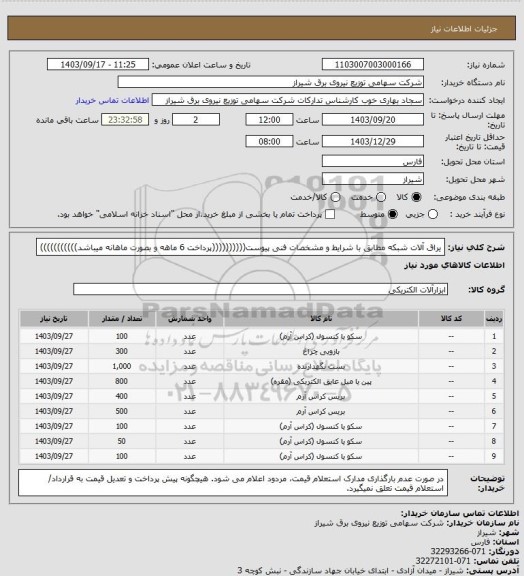Click بریس کراس آرم in row 5

[x=321, y=397]
